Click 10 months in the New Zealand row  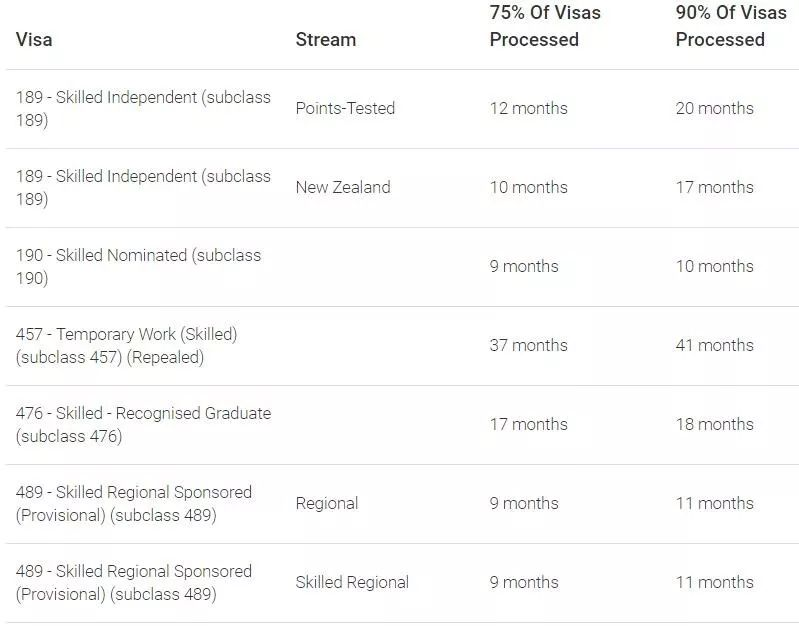528,187
